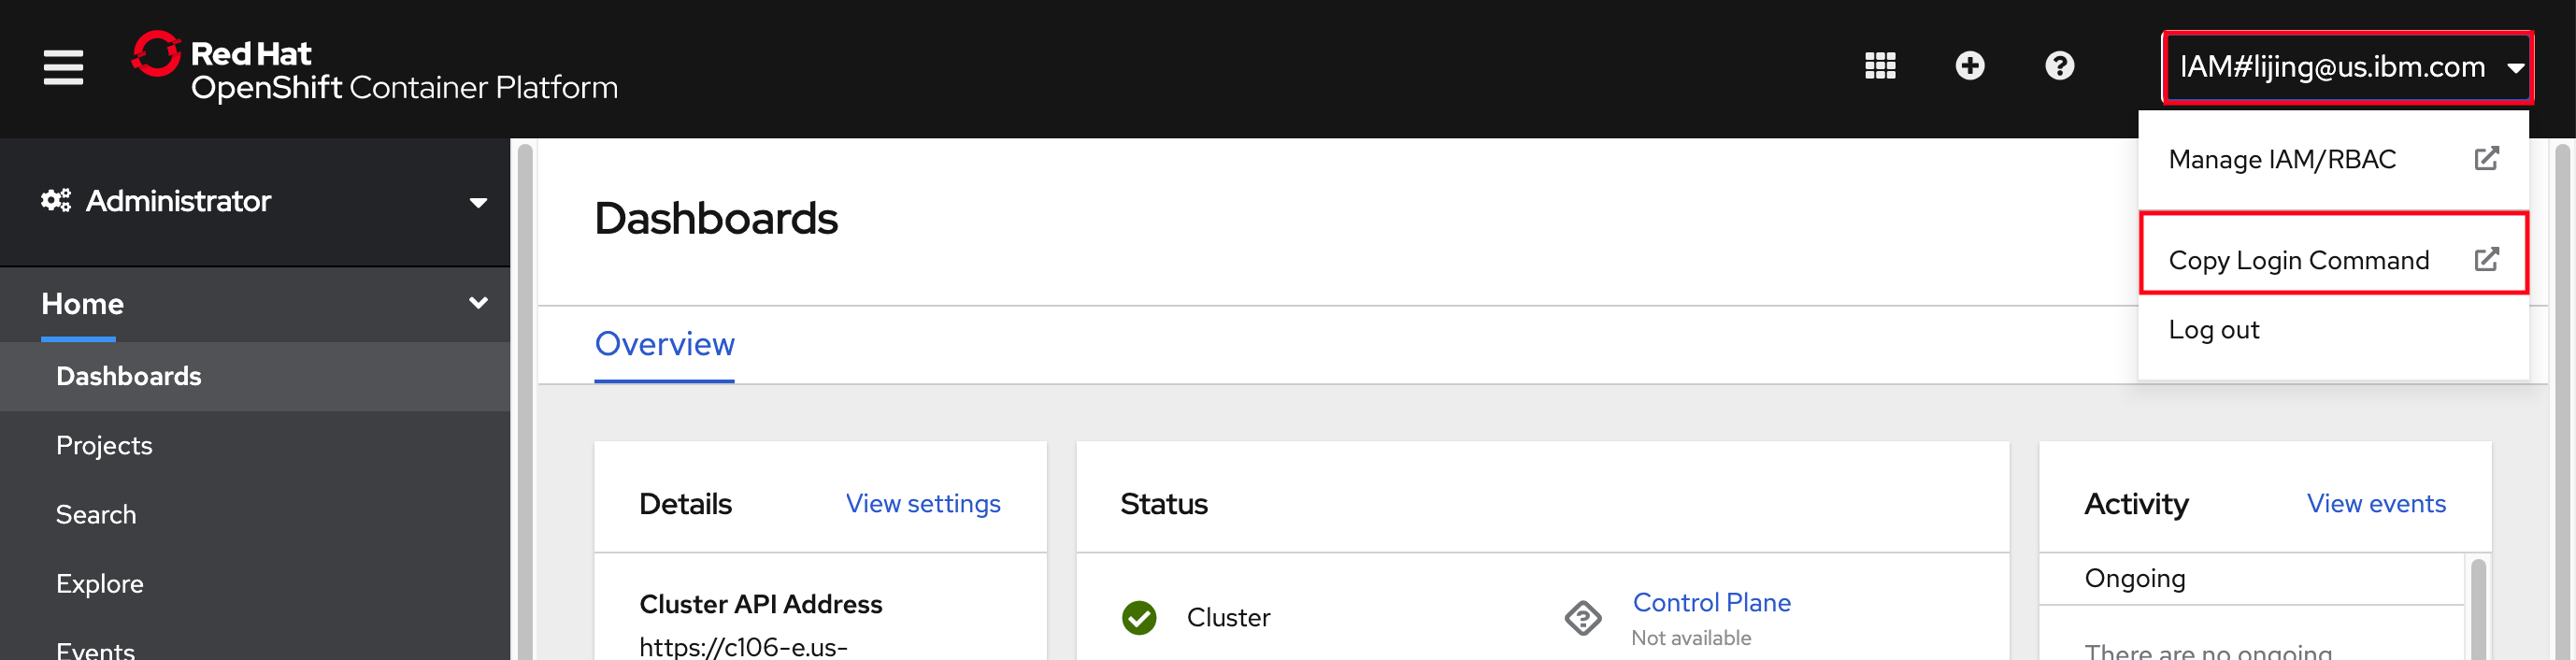
Task: Toggle the hamburger navigation menu
Action: point(63,67)
